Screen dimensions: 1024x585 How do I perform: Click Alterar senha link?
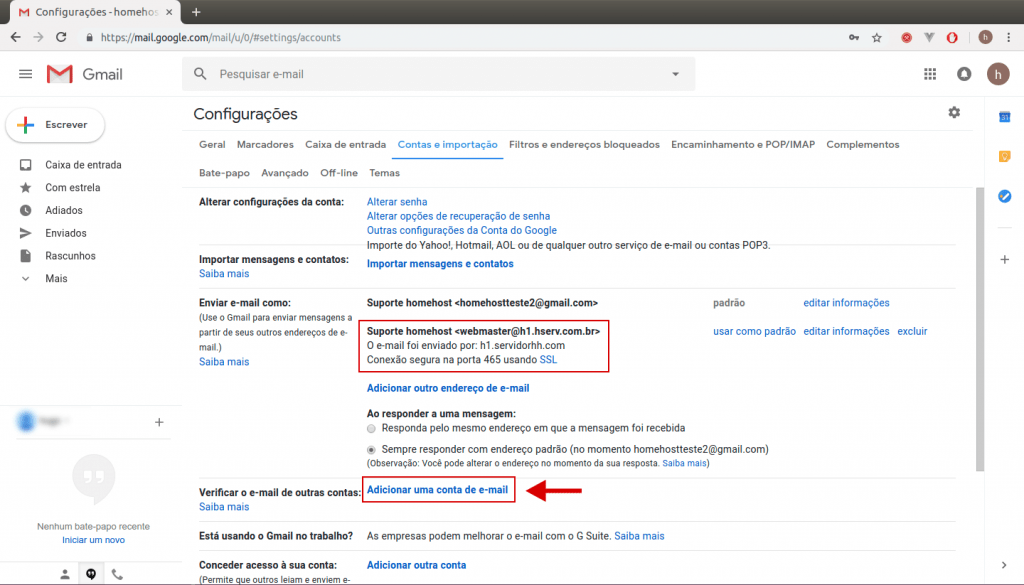click(x=397, y=202)
